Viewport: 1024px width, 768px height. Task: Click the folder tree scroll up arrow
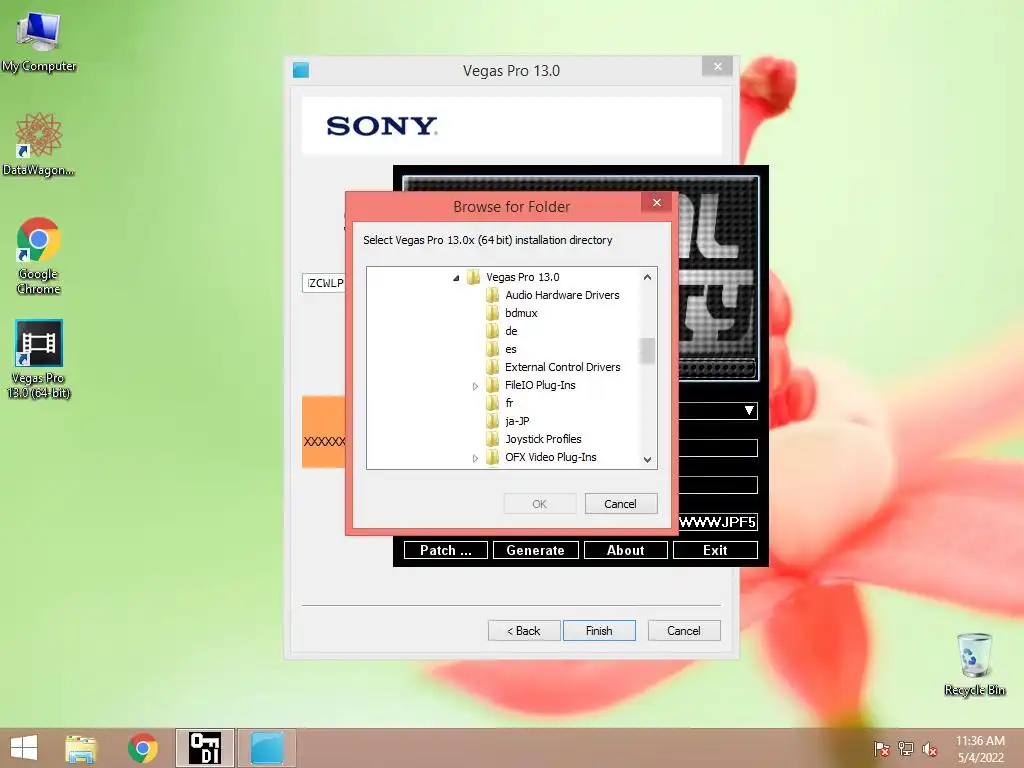click(647, 277)
